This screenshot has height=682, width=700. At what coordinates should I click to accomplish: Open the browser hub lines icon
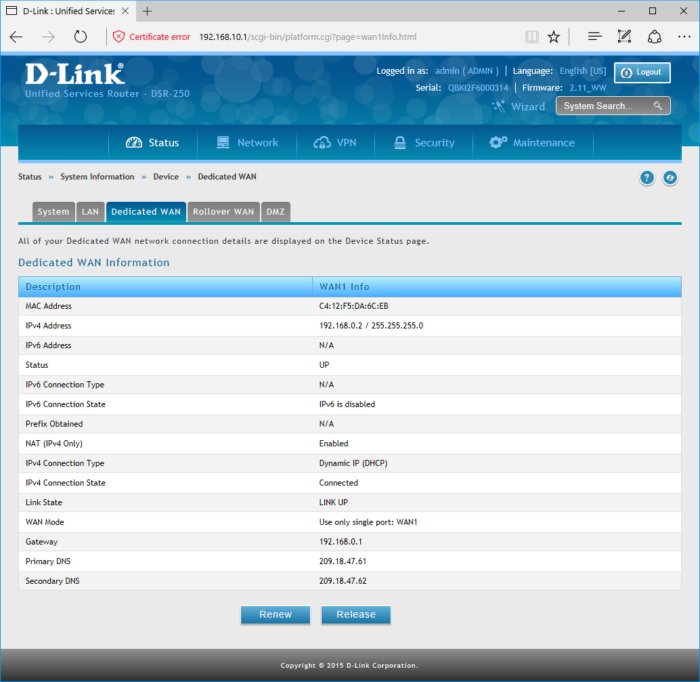pos(594,36)
